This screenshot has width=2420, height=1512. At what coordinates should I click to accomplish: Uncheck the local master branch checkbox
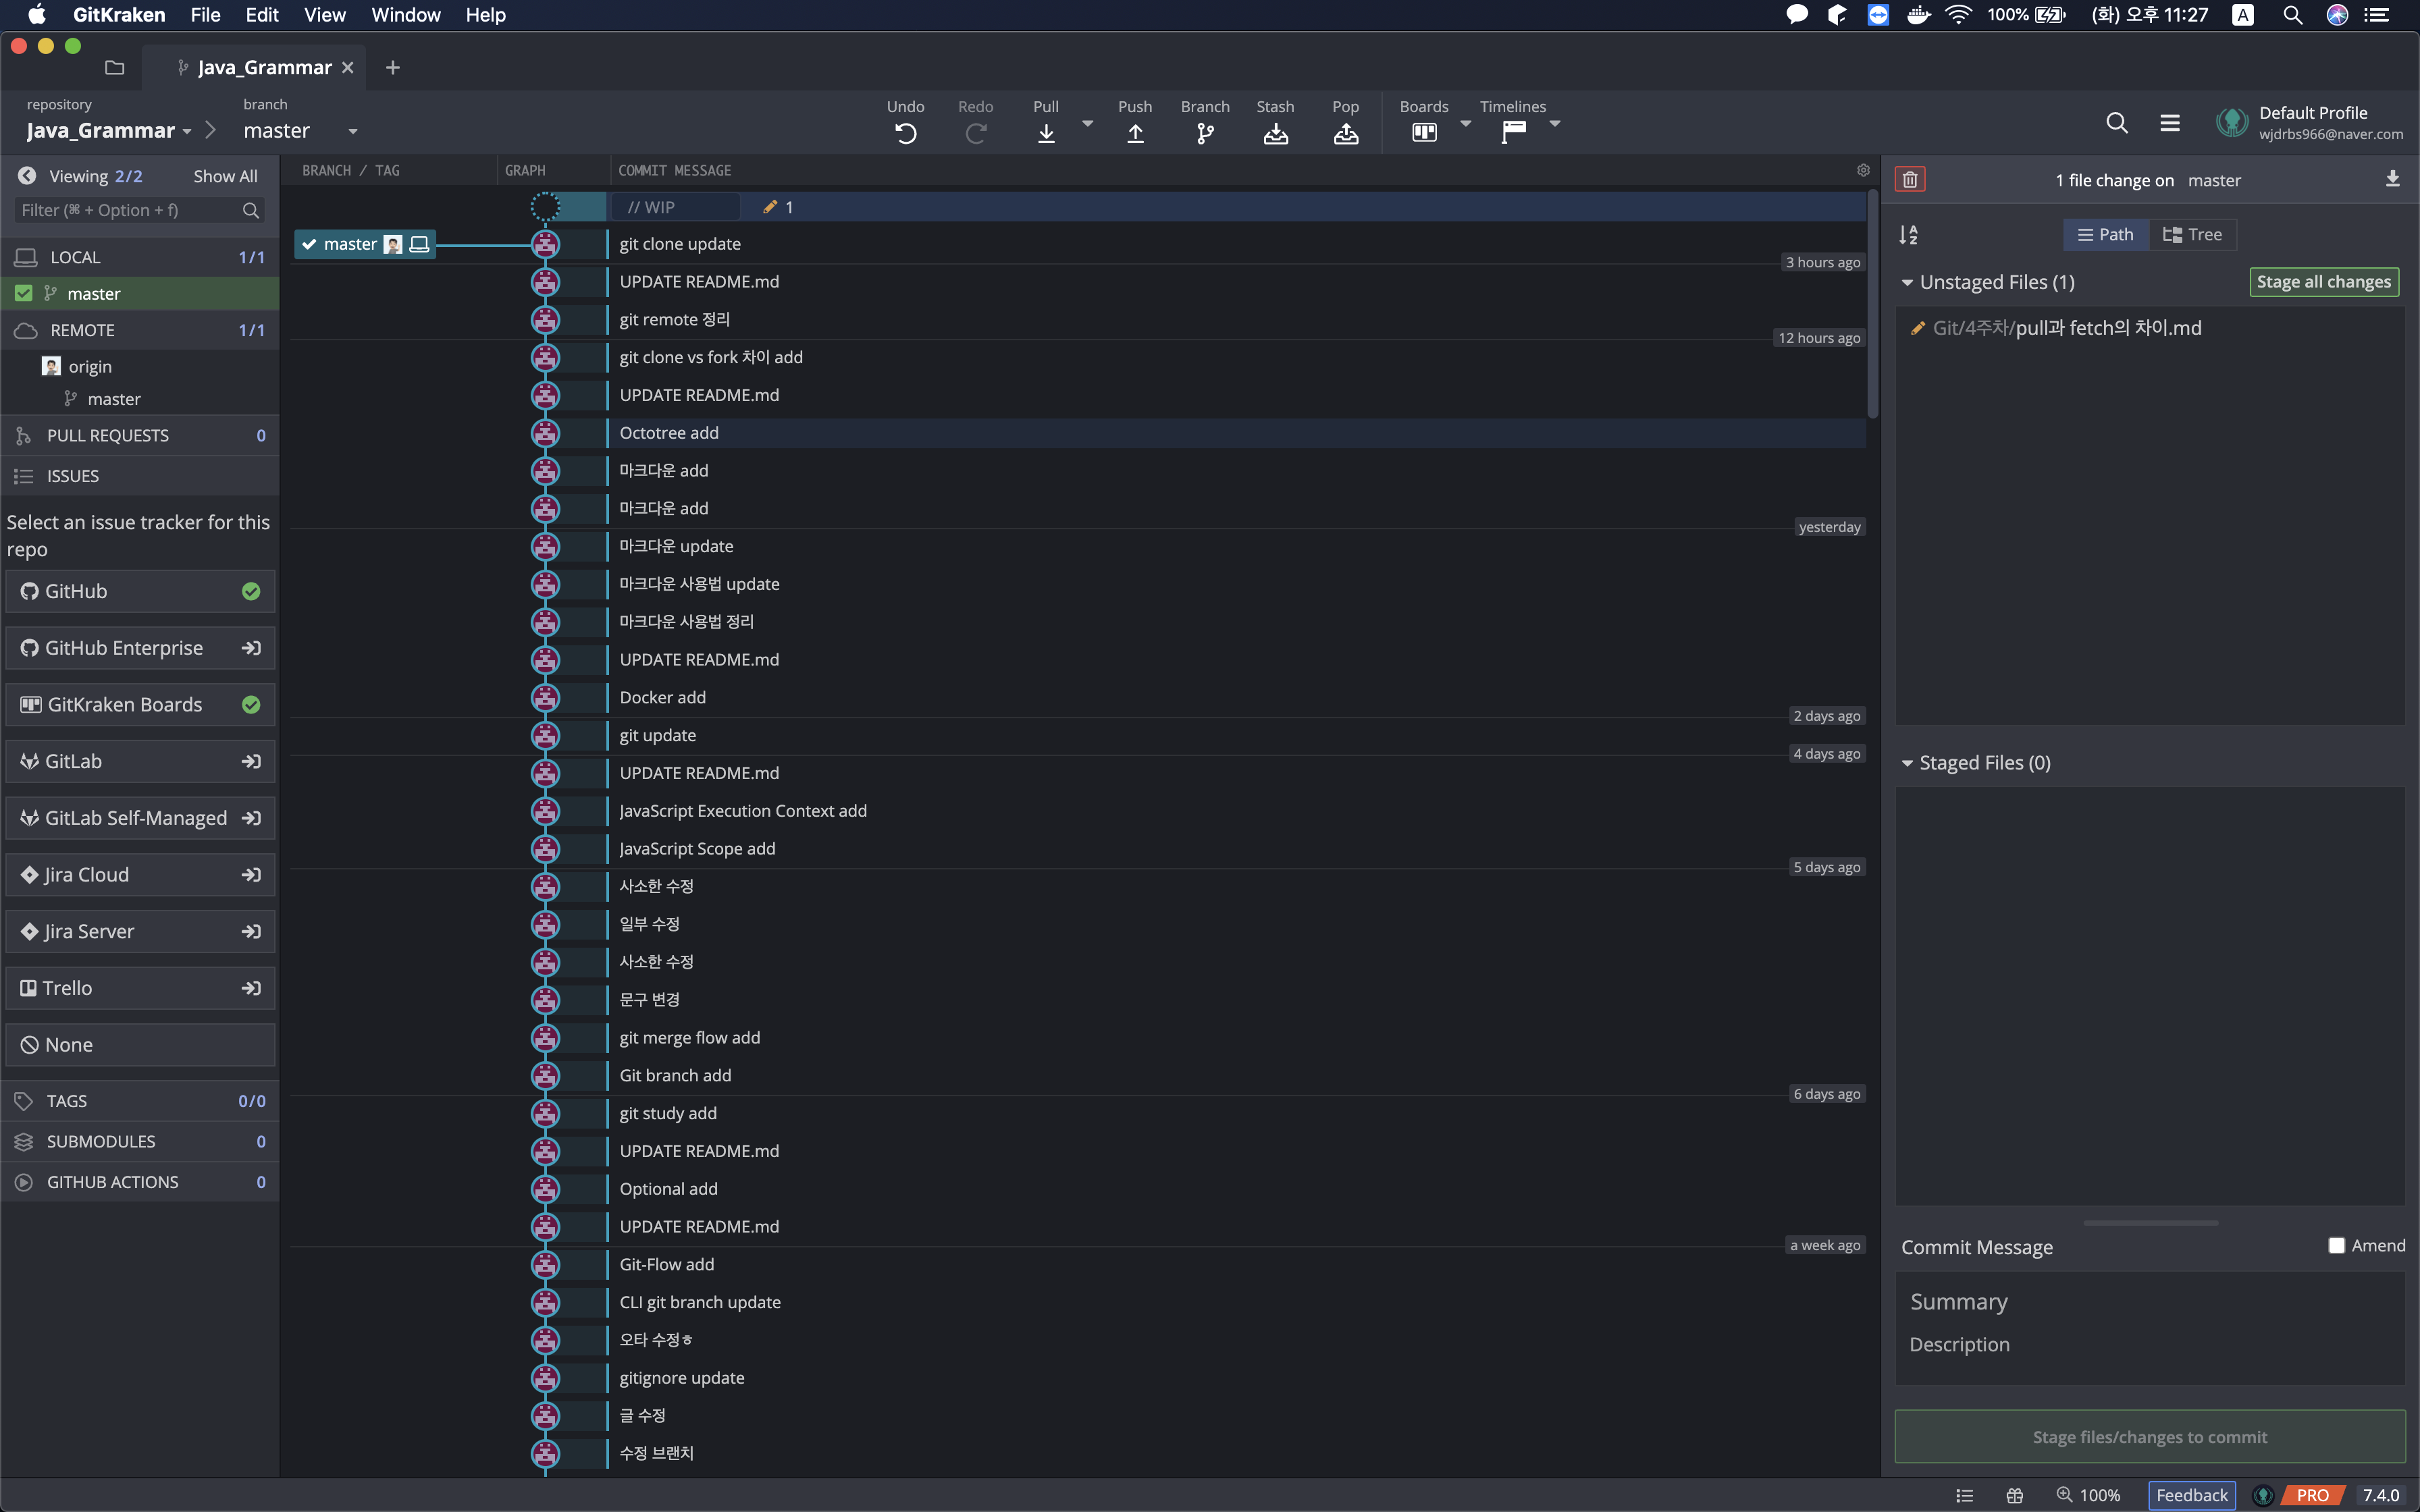pyautogui.click(x=24, y=293)
